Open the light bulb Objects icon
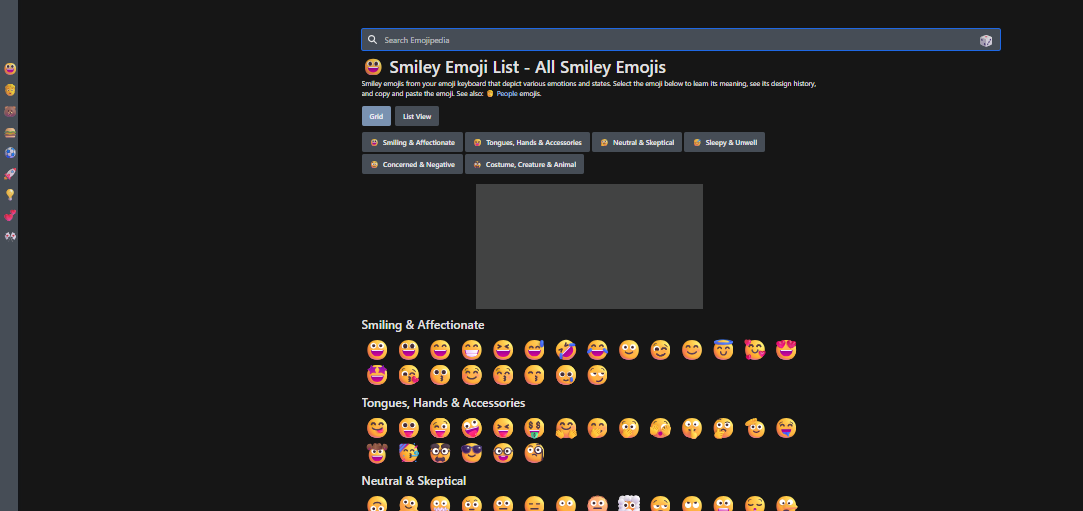Screen dimensions: 1083x511 click(10, 195)
